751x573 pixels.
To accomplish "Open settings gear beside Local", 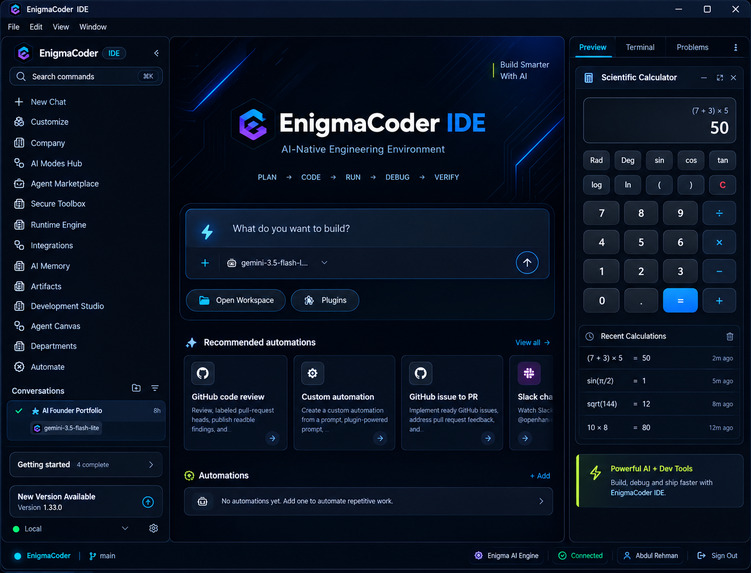I will click(153, 528).
